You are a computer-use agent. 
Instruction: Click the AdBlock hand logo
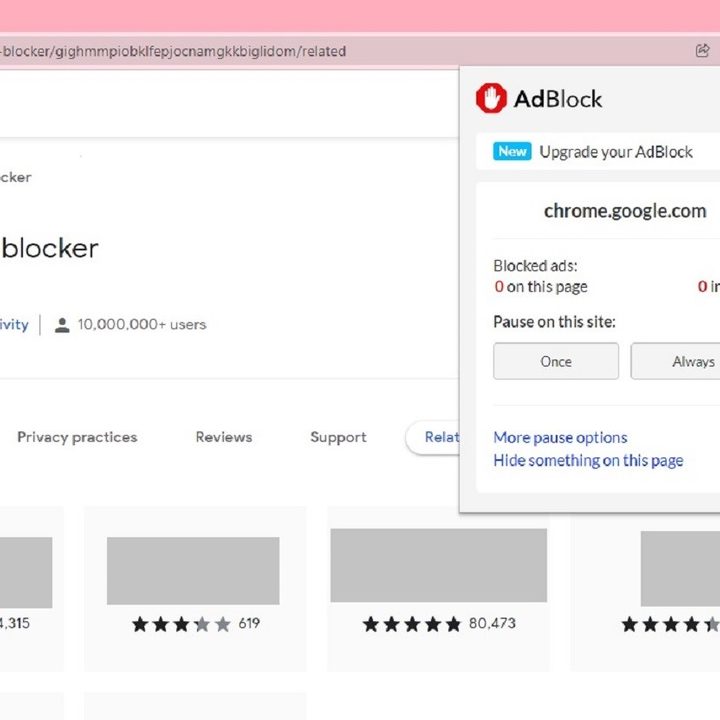491,98
